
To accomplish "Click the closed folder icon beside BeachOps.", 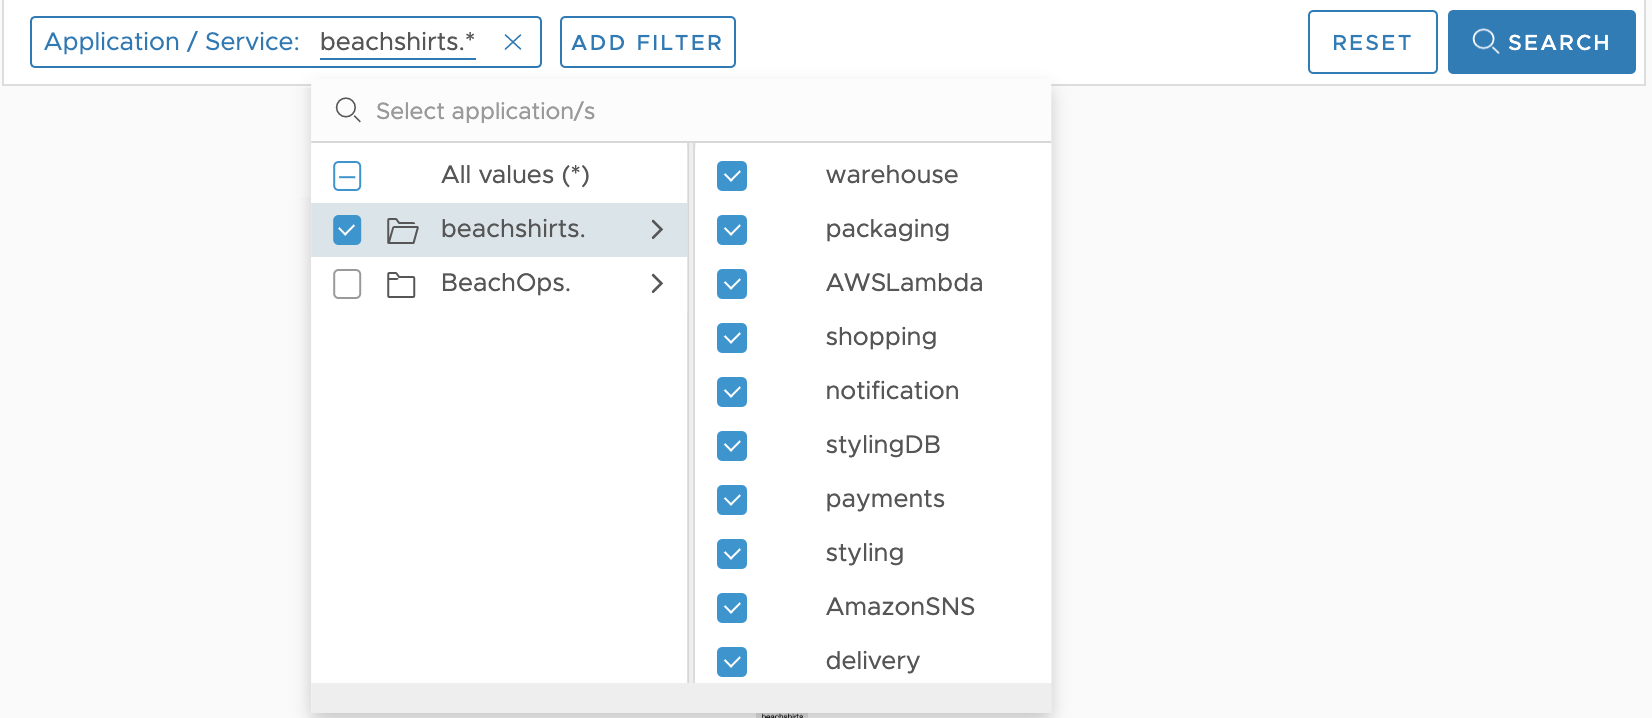I will pyautogui.click(x=401, y=285).
